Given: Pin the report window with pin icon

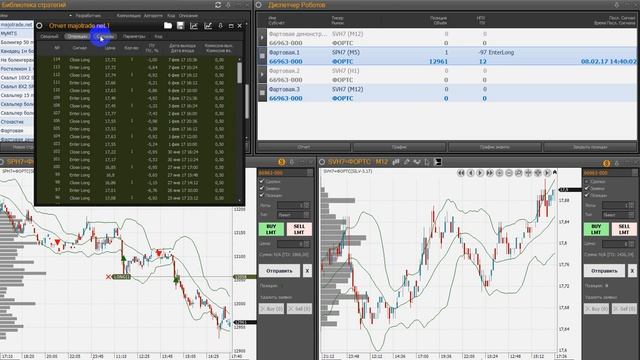Looking at the screenshot, I should coord(220,26).
